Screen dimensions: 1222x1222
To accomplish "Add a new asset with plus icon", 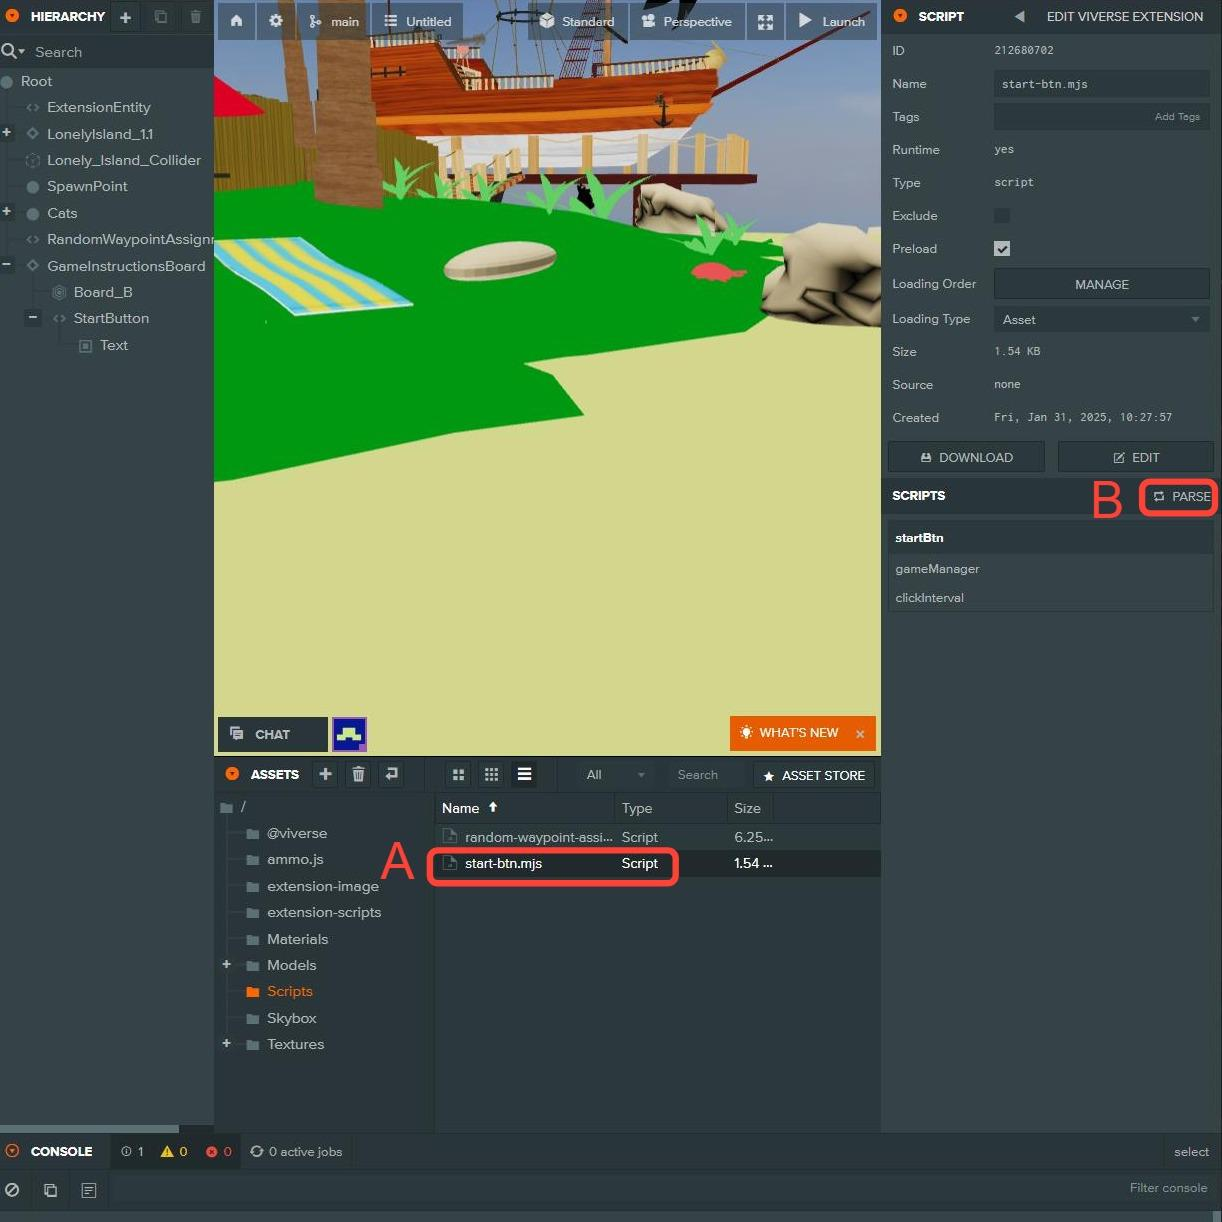I will point(325,774).
